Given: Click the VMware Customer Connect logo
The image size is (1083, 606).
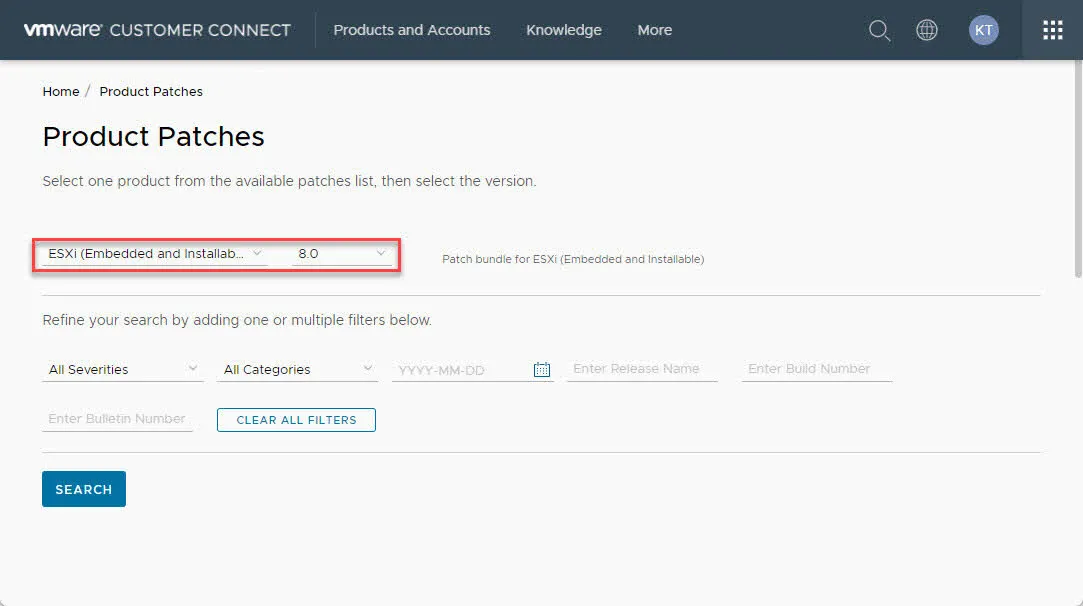Looking at the screenshot, I should pyautogui.click(x=155, y=29).
